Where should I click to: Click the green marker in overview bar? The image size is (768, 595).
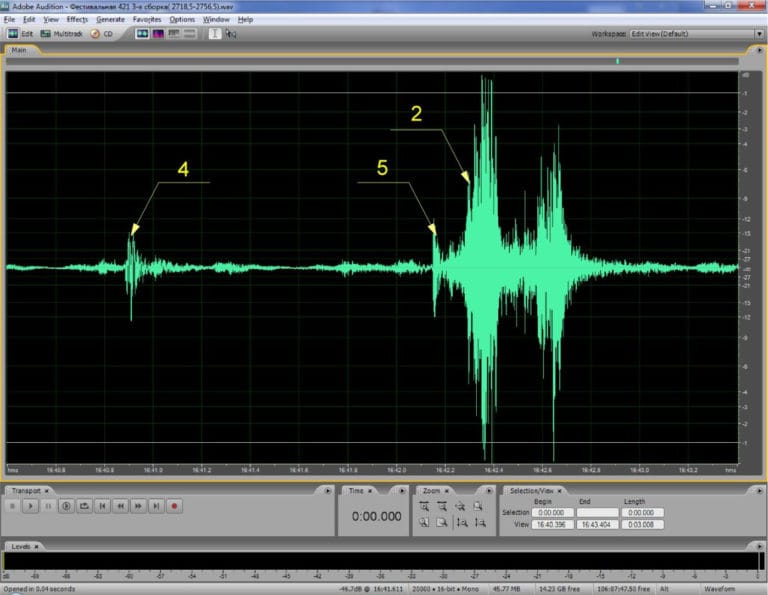click(618, 61)
